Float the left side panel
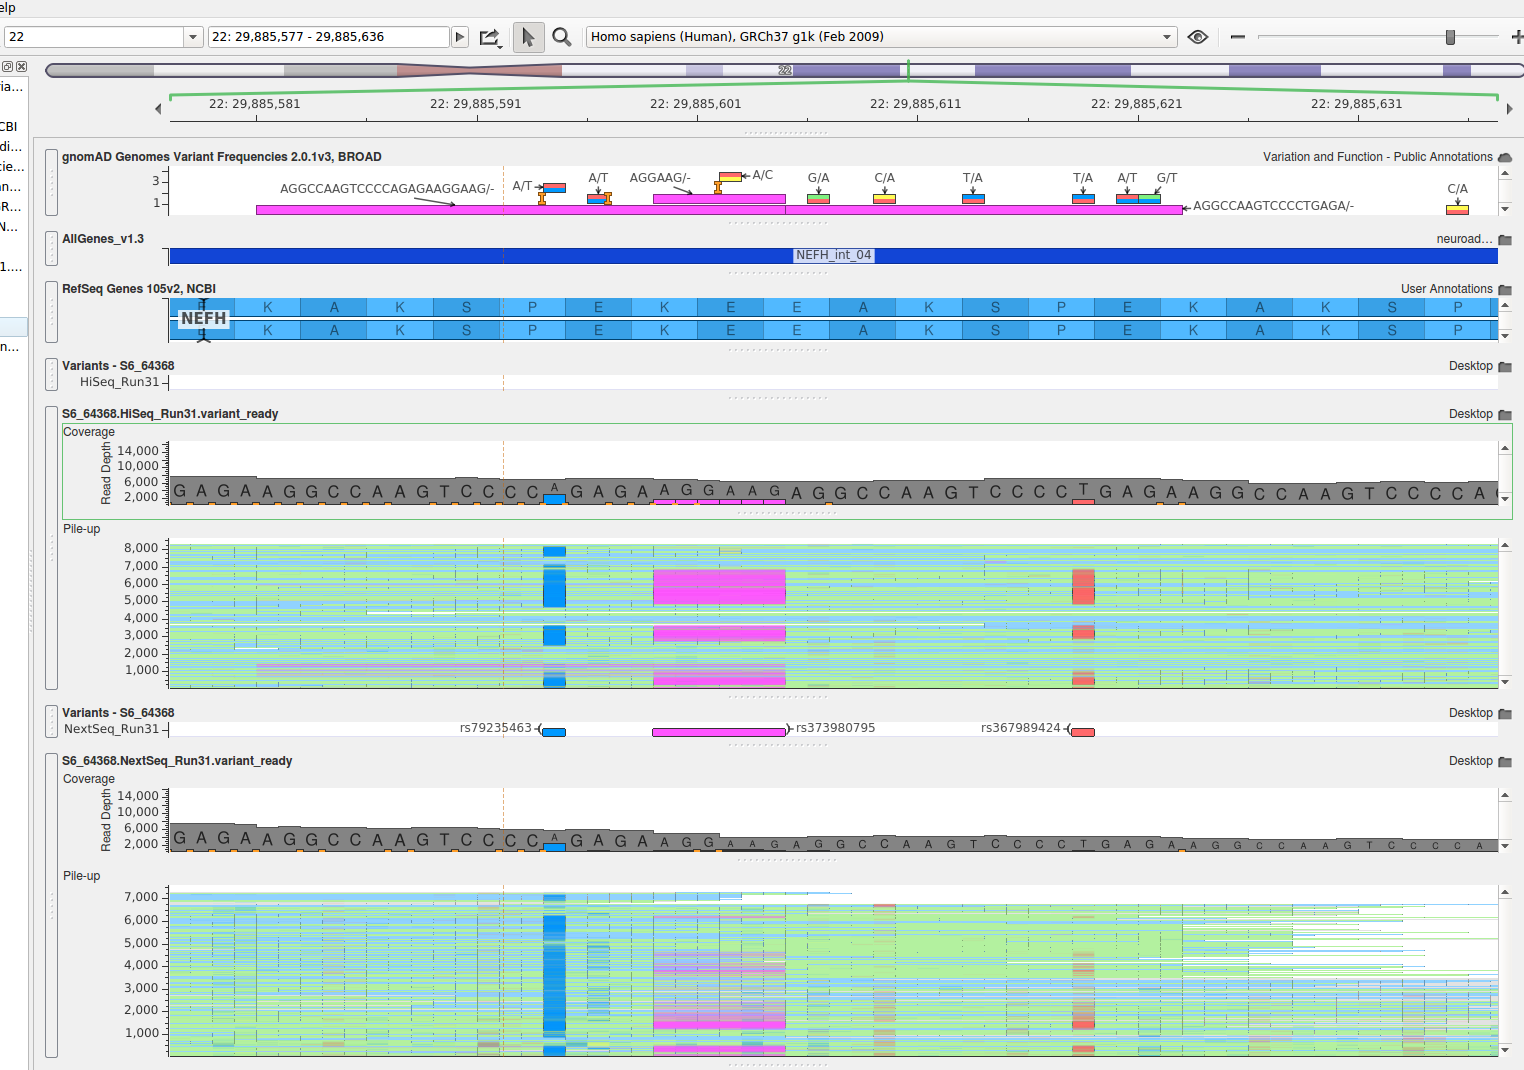 (7, 67)
